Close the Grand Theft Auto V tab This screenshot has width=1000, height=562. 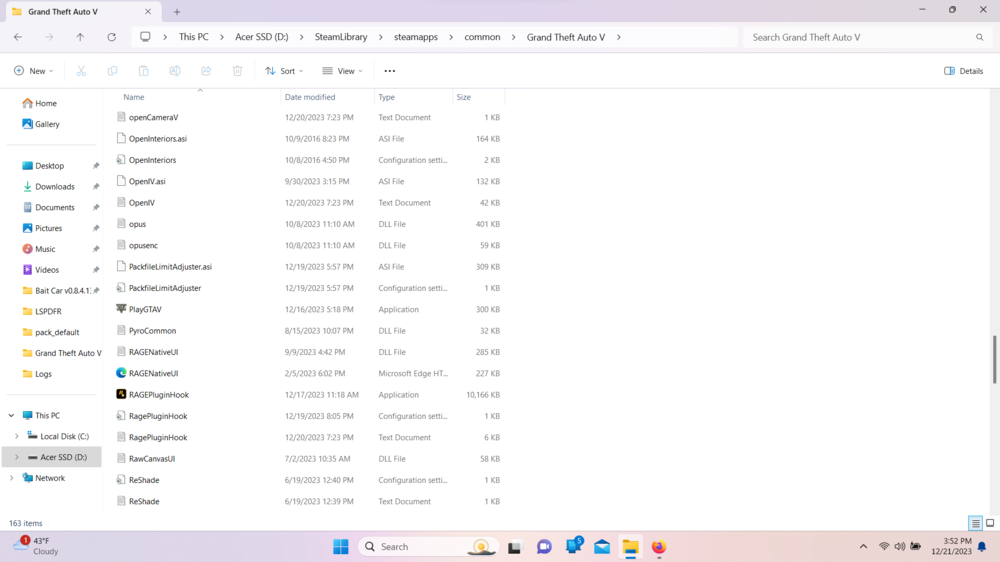(x=148, y=11)
